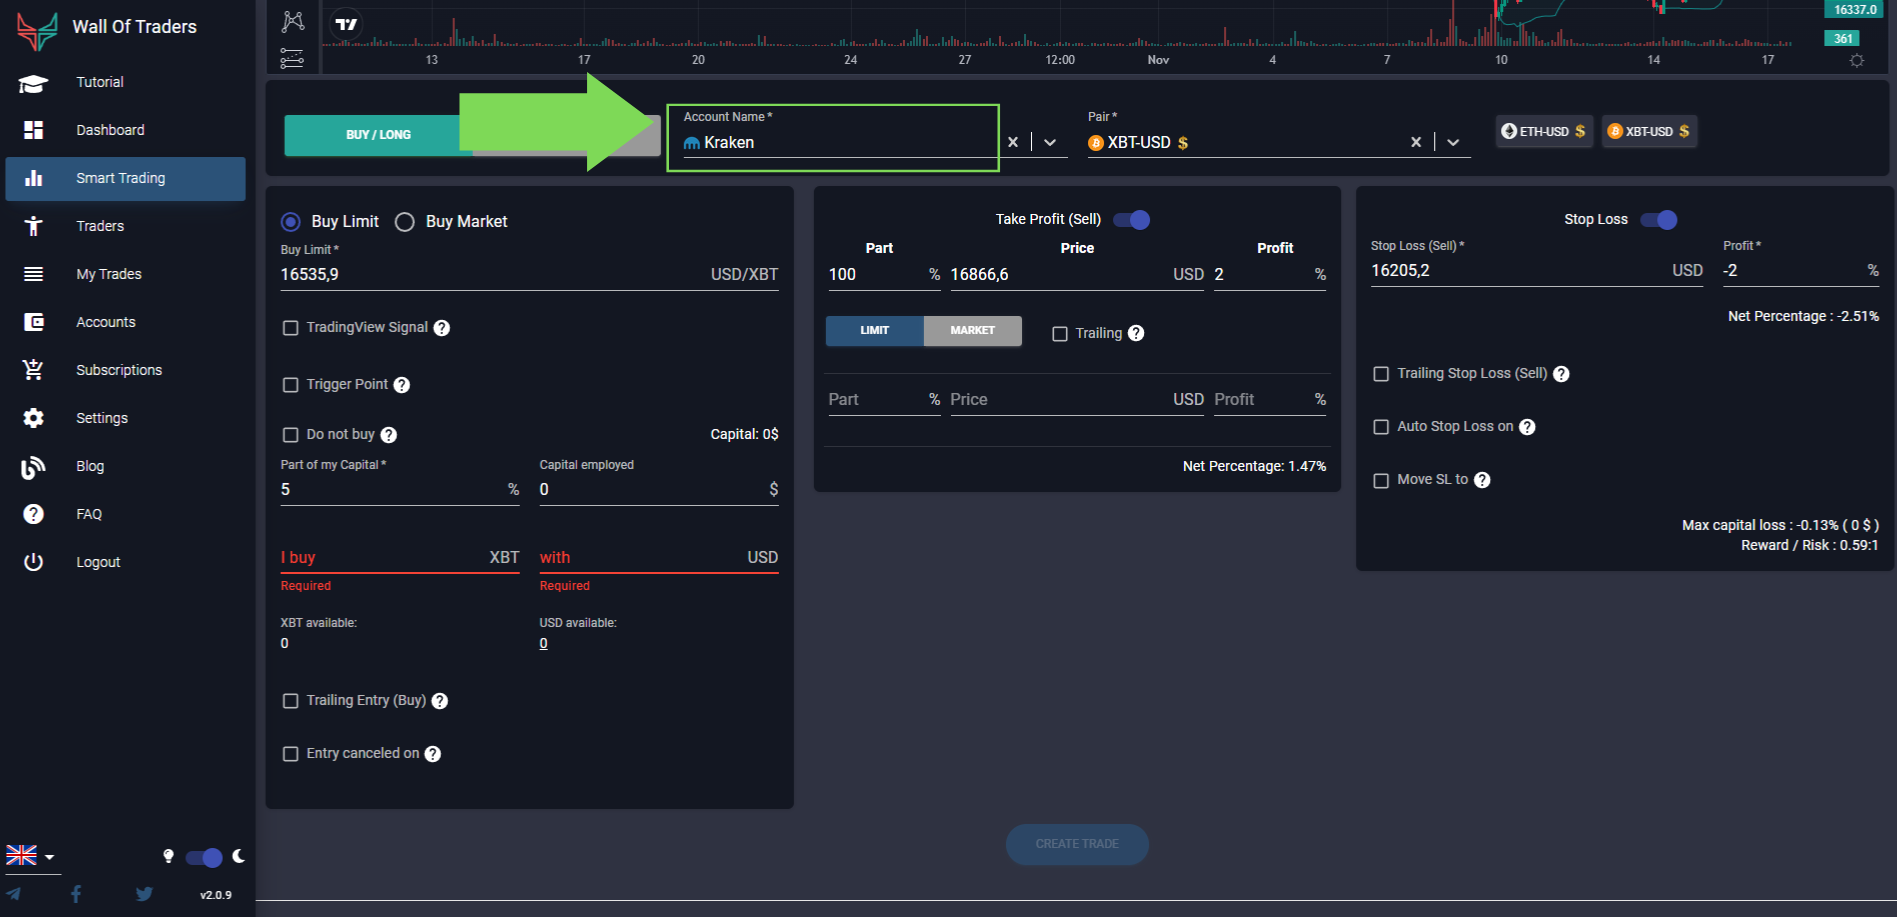Select the Logout power icon
The width and height of the screenshot is (1897, 917).
click(x=33, y=562)
